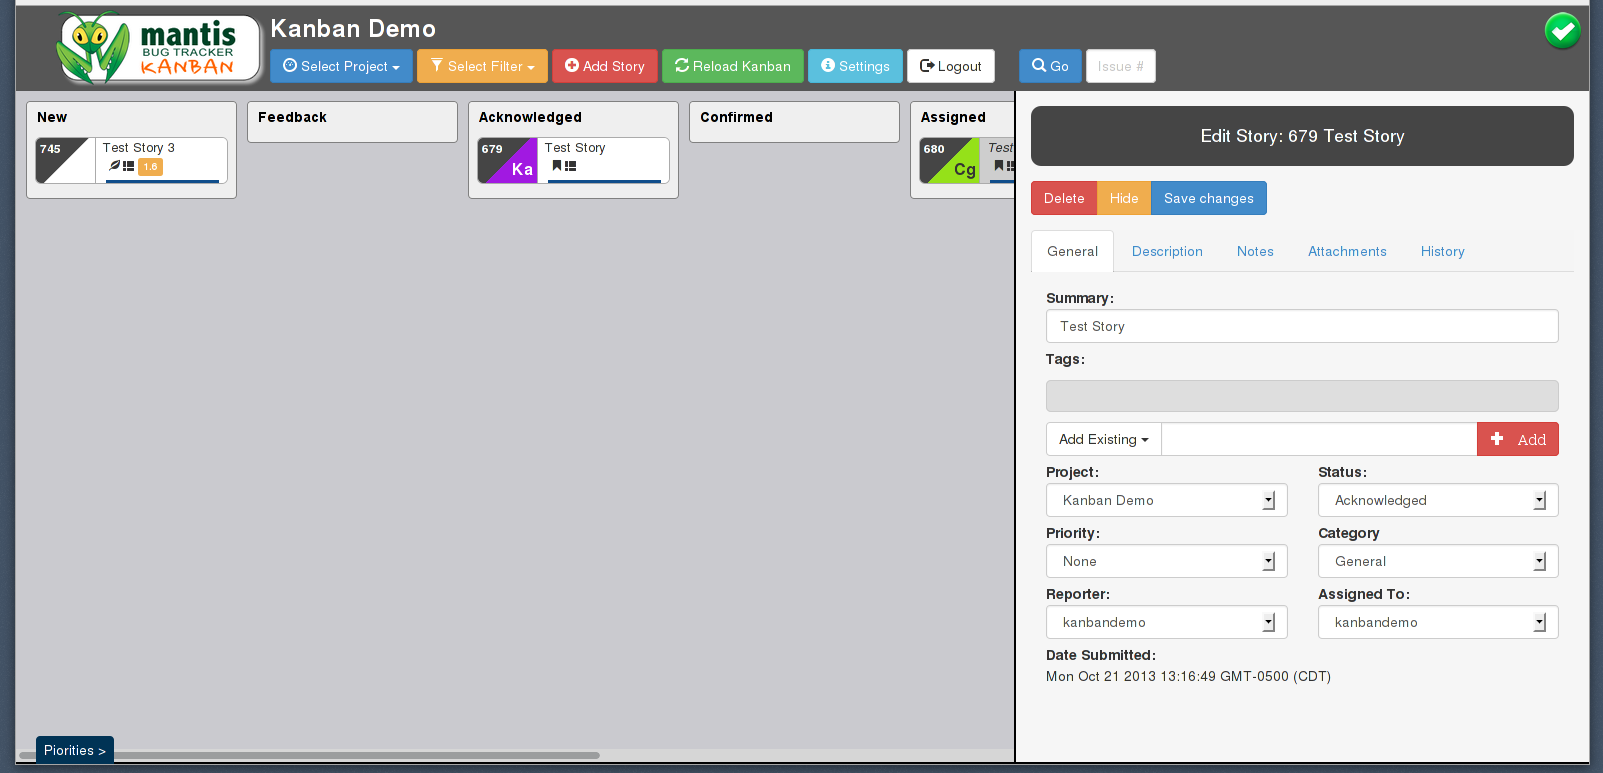Open the Priority dropdown (None)
The height and width of the screenshot is (773, 1603).
click(1166, 561)
